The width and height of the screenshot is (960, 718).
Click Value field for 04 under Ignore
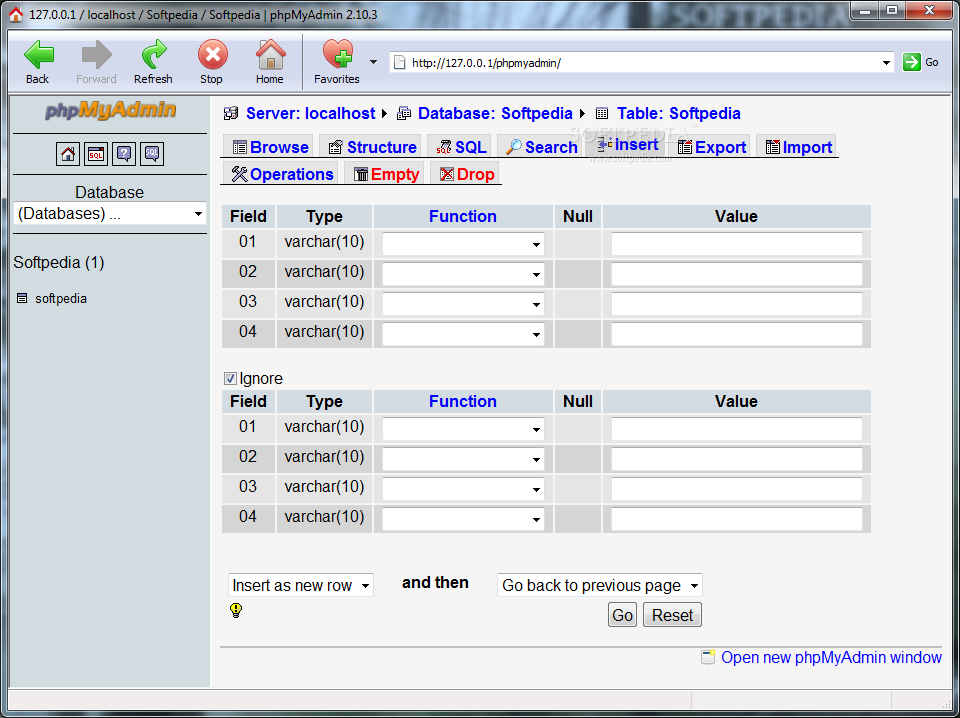click(737, 519)
